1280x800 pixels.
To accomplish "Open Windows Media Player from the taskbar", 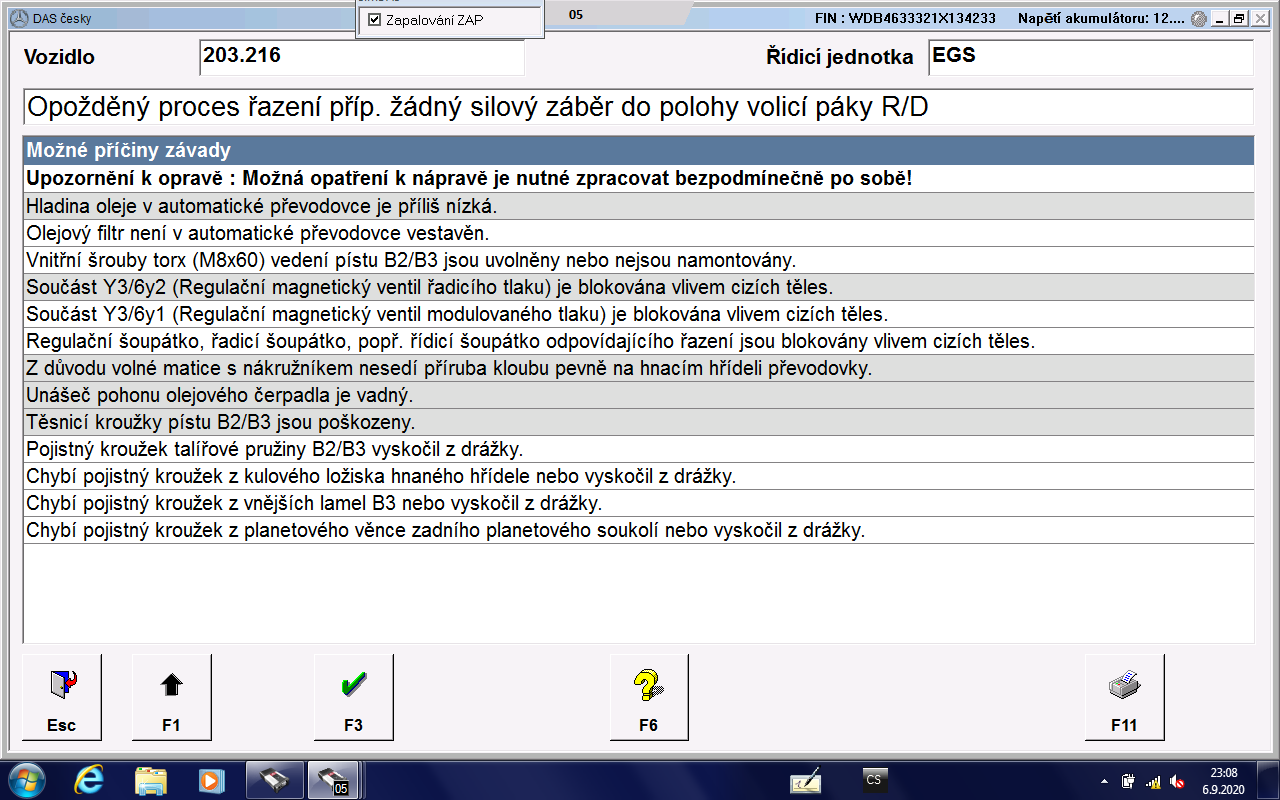I will (211, 779).
